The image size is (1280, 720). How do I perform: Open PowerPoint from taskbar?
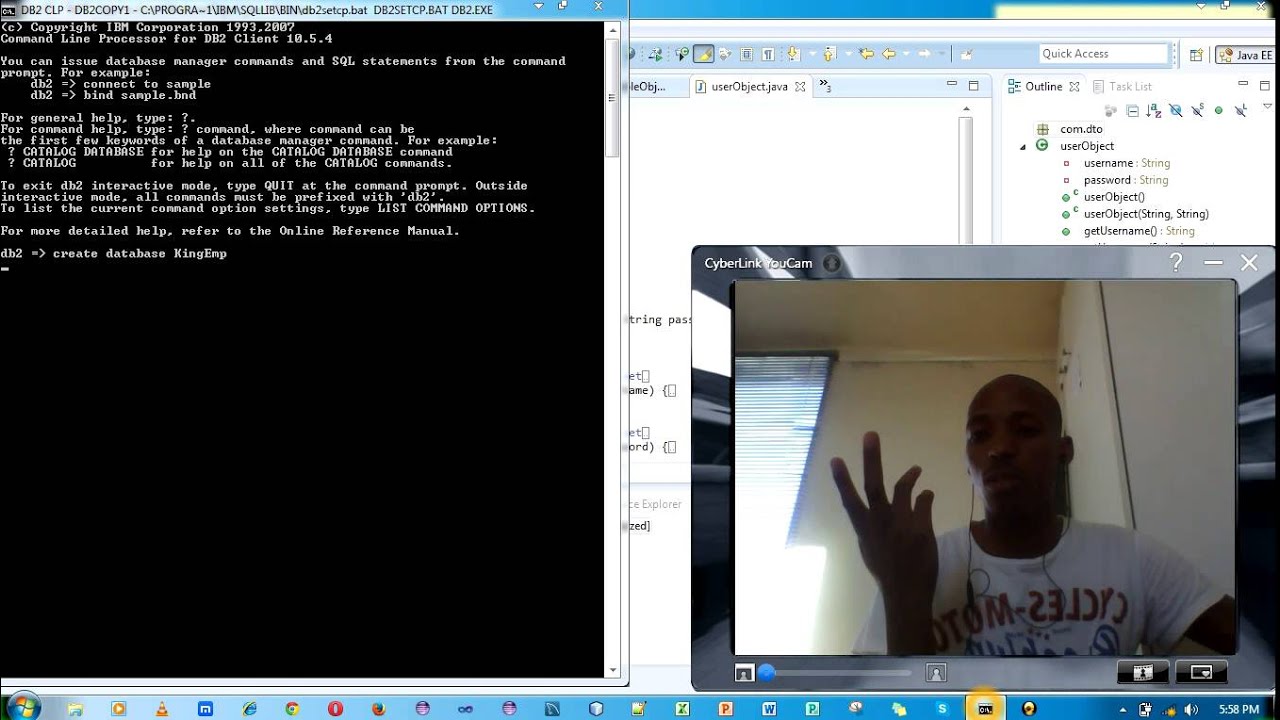pyautogui.click(x=726, y=708)
